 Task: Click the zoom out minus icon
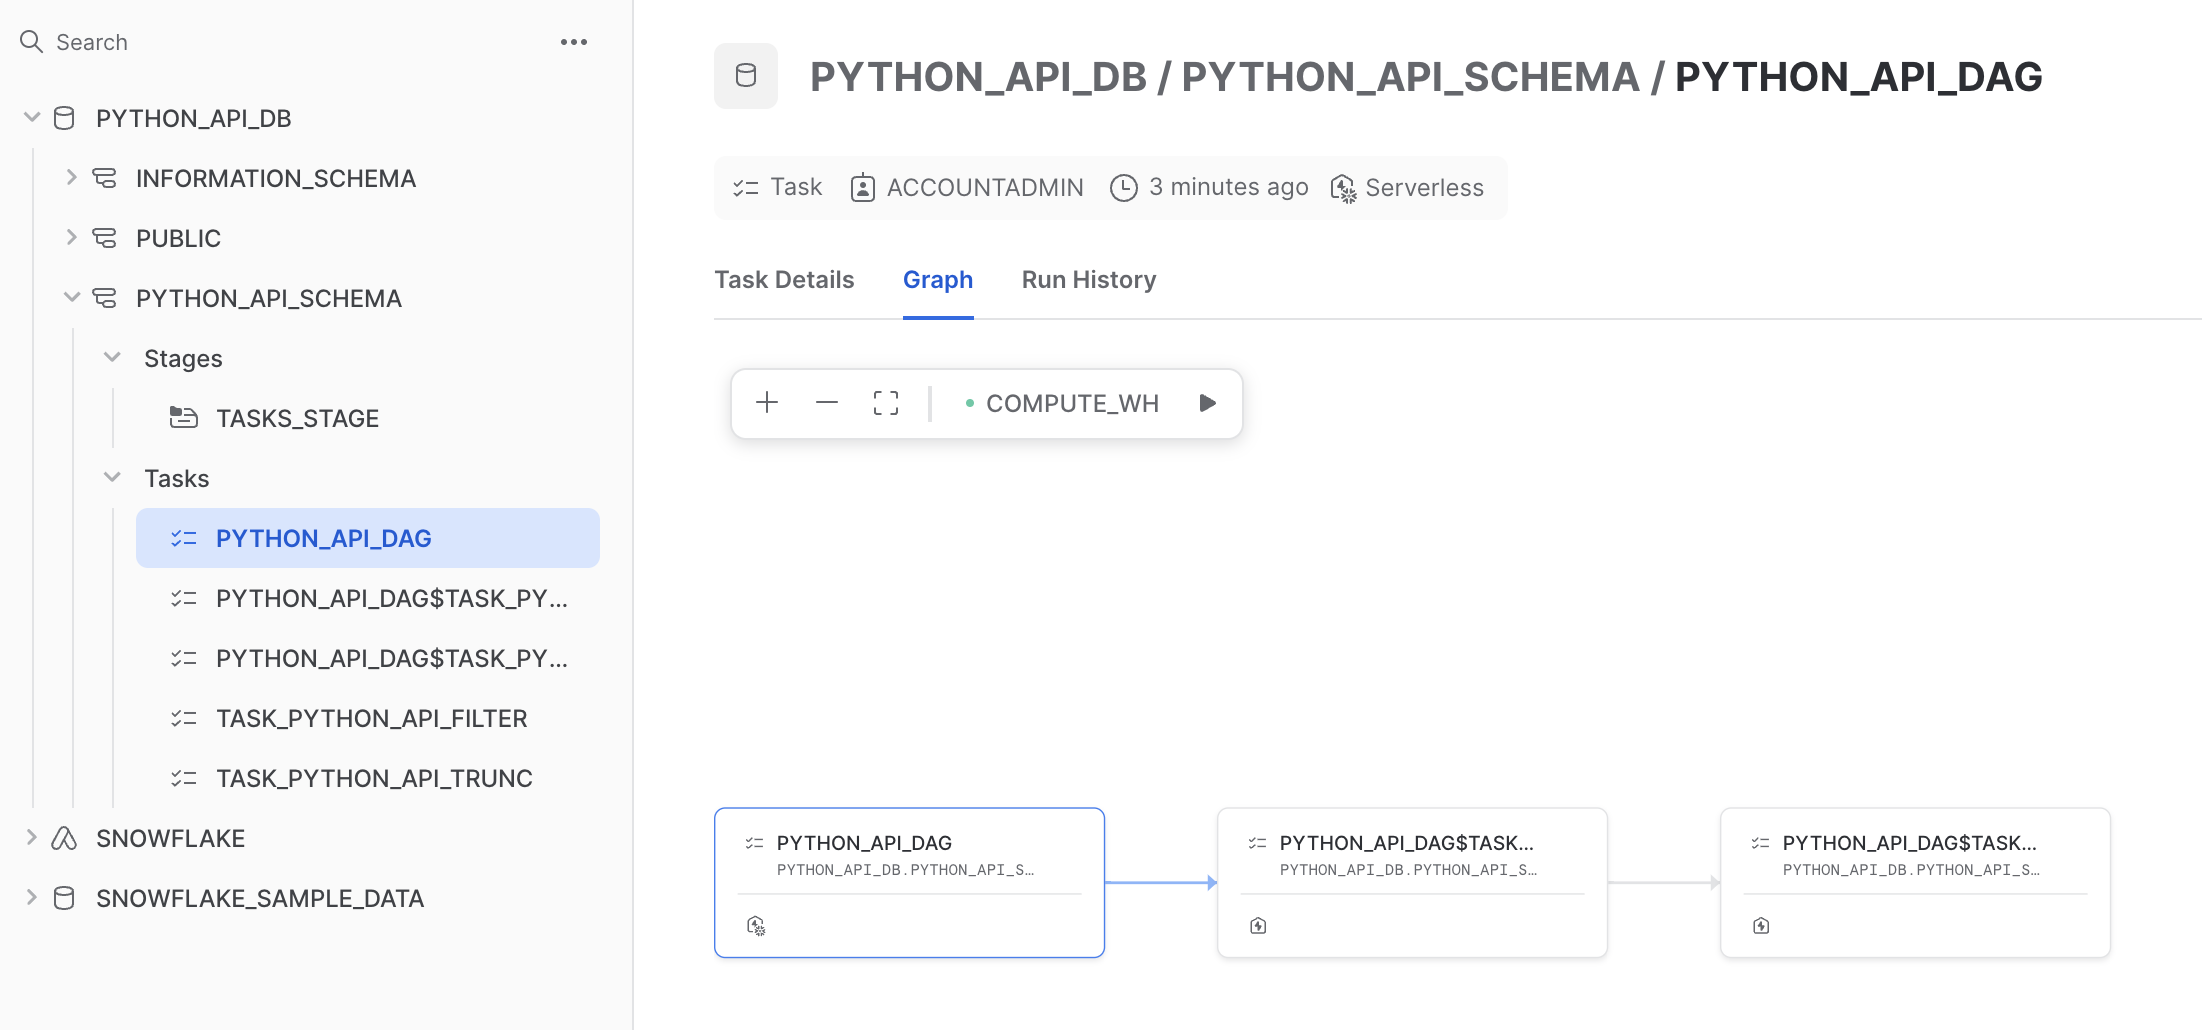(826, 403)
